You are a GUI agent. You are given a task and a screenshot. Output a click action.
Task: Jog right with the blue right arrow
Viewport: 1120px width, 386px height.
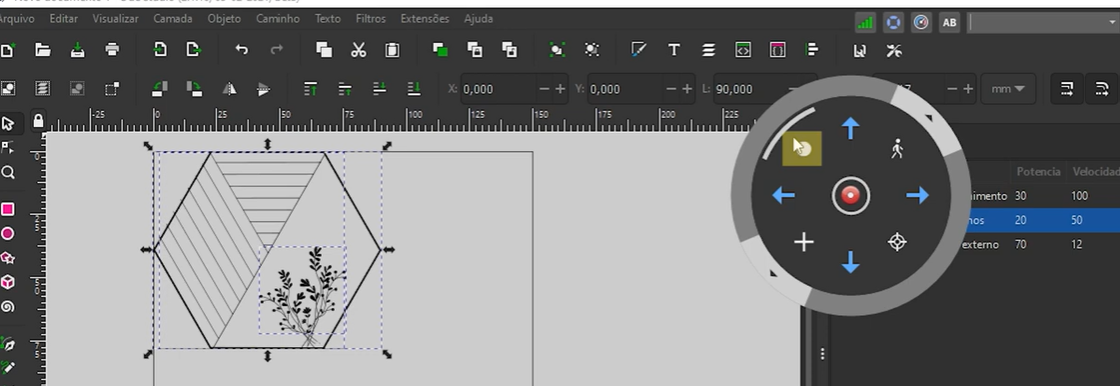tap(918, 195)
